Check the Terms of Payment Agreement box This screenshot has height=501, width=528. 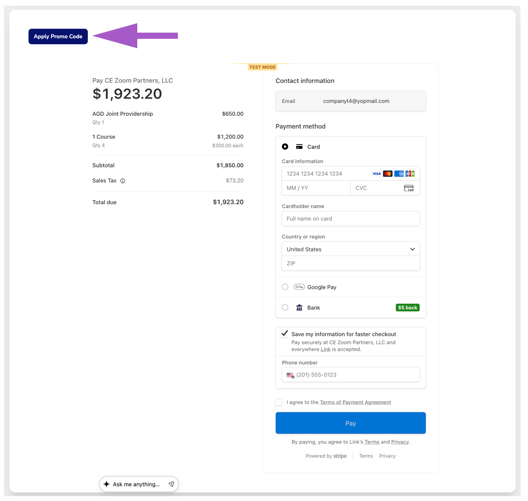(x=279, y=402)
